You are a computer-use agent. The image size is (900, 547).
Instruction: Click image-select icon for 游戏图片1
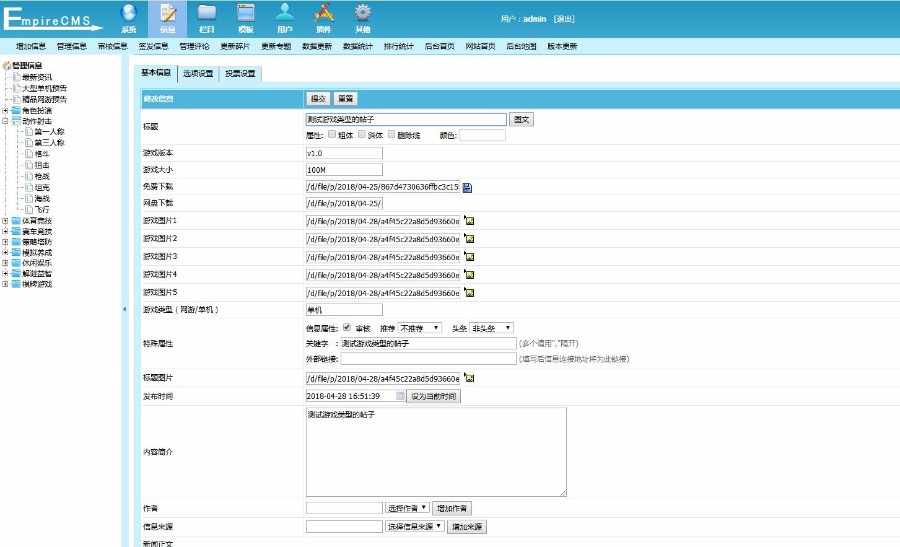coord(469,221)
